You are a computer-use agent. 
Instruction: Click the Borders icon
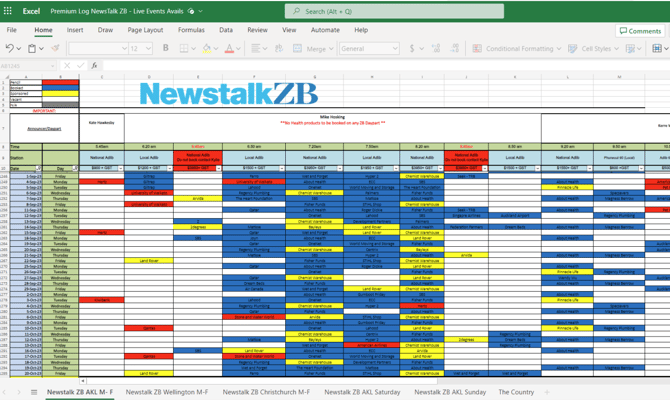185,48
